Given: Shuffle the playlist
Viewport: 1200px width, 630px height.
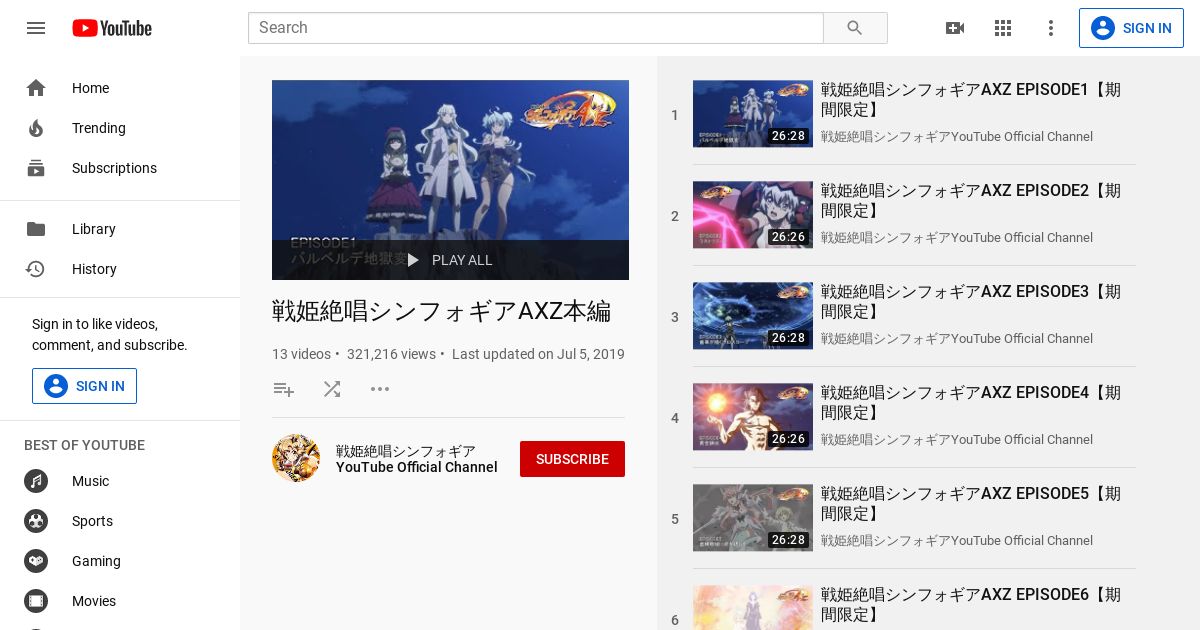Looking at the screenshot, I should (332, 389).
